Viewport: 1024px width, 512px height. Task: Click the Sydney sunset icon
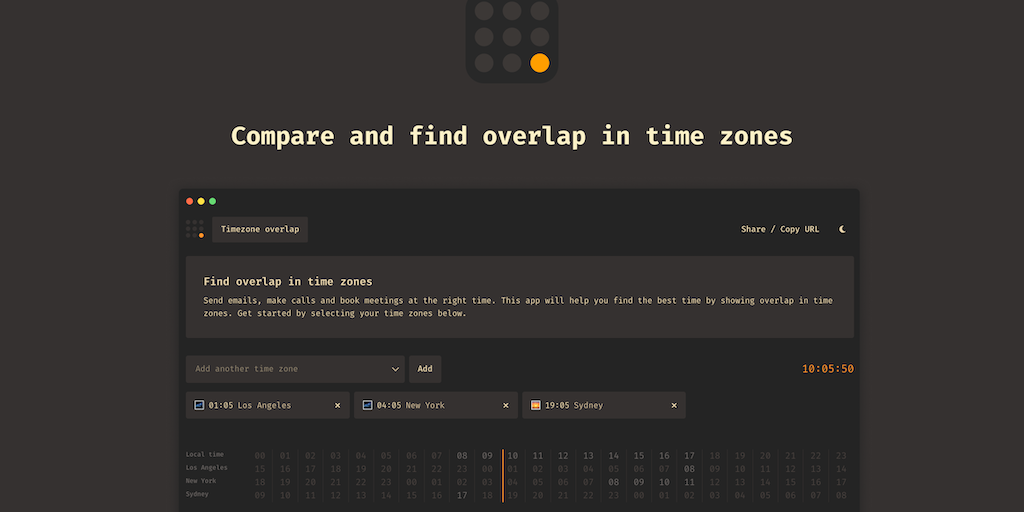536,405
